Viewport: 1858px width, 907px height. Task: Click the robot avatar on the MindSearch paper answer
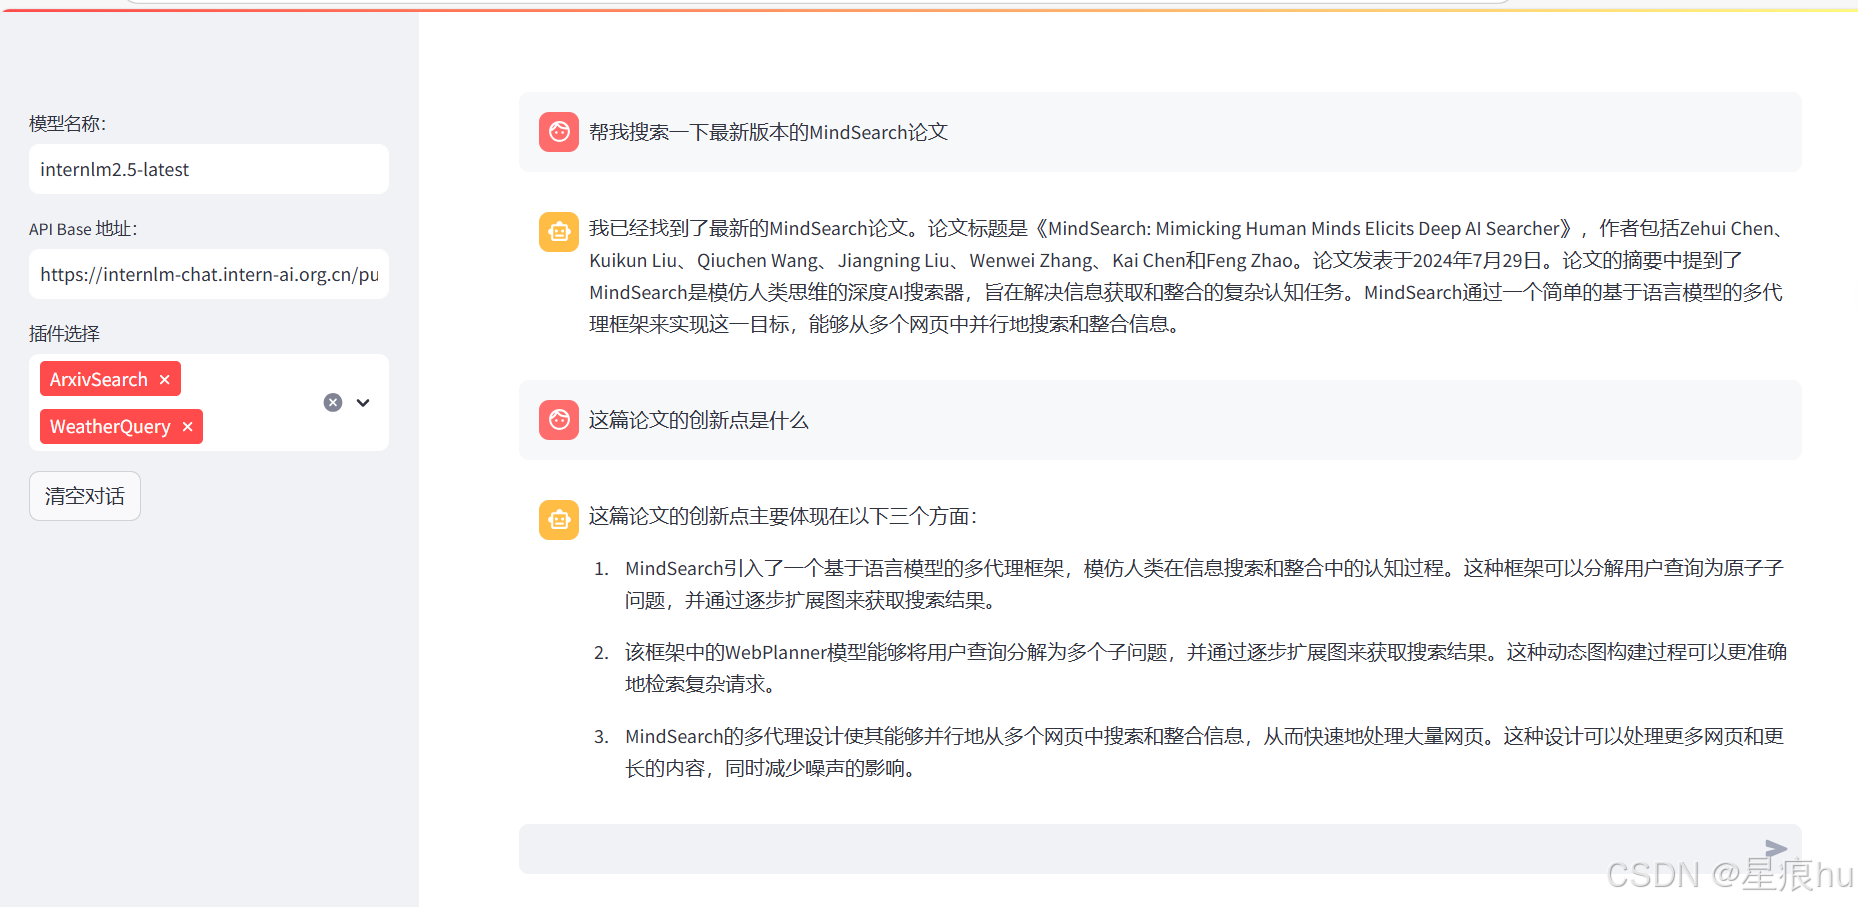[x=559, y=231]
